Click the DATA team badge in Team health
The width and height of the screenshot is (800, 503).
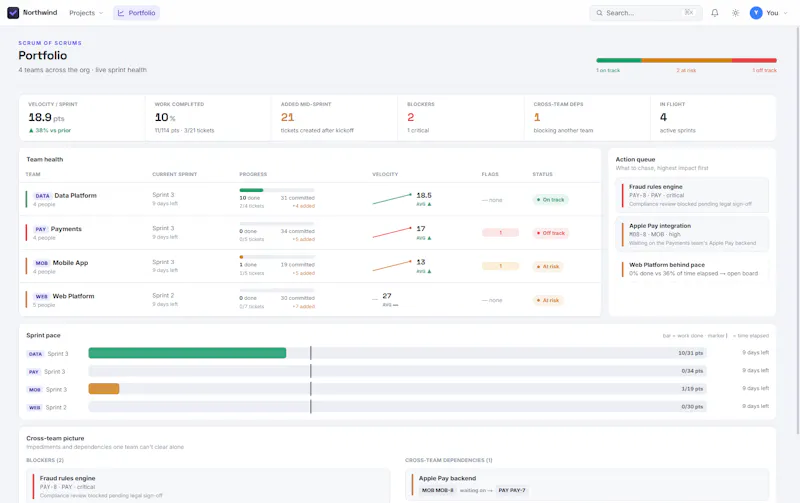click(x=42, y=196)
